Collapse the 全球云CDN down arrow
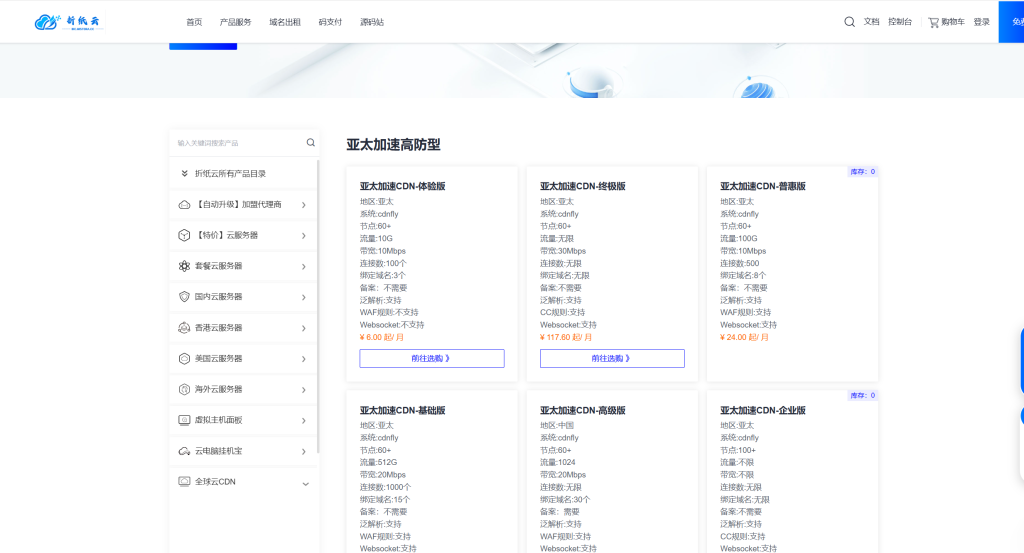 [x=305, y=484]
